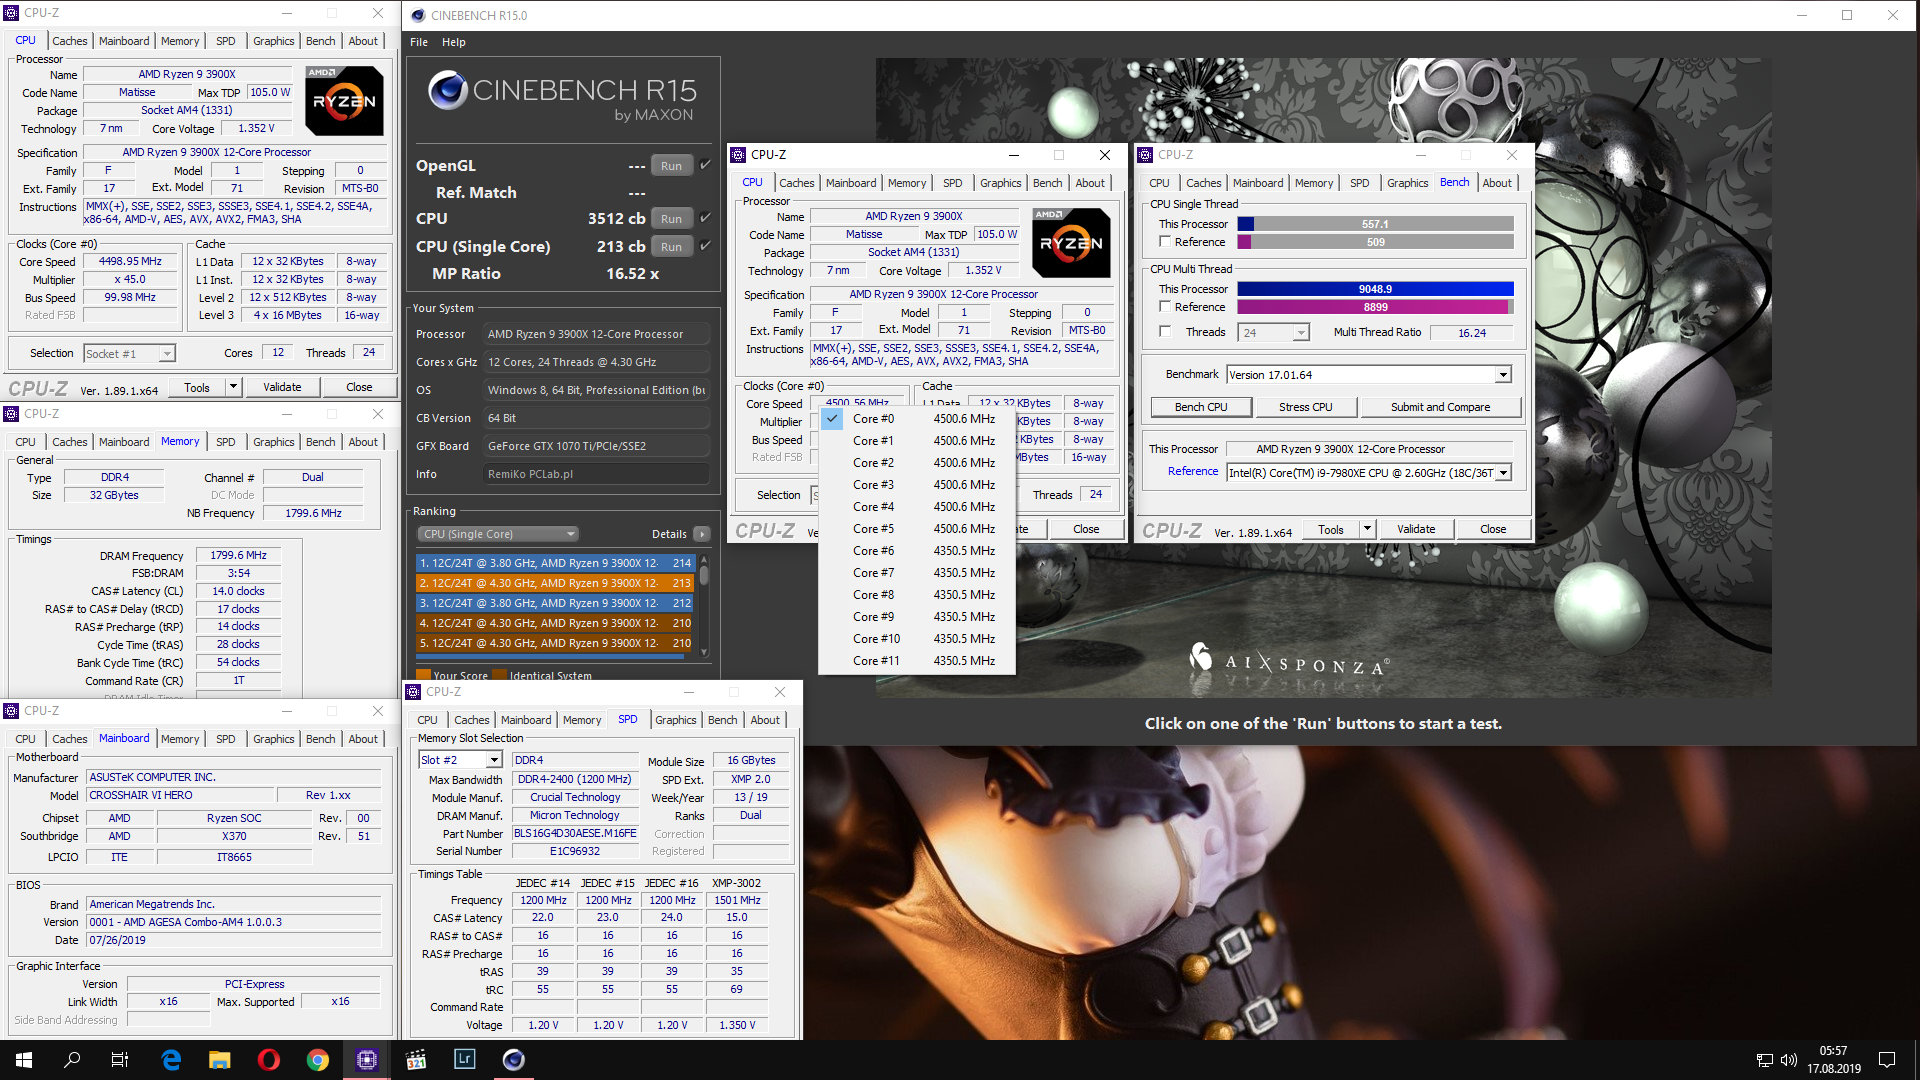1920x1080 pixels.
Task: Click the network tray icon
Action: (1764, 1060)
